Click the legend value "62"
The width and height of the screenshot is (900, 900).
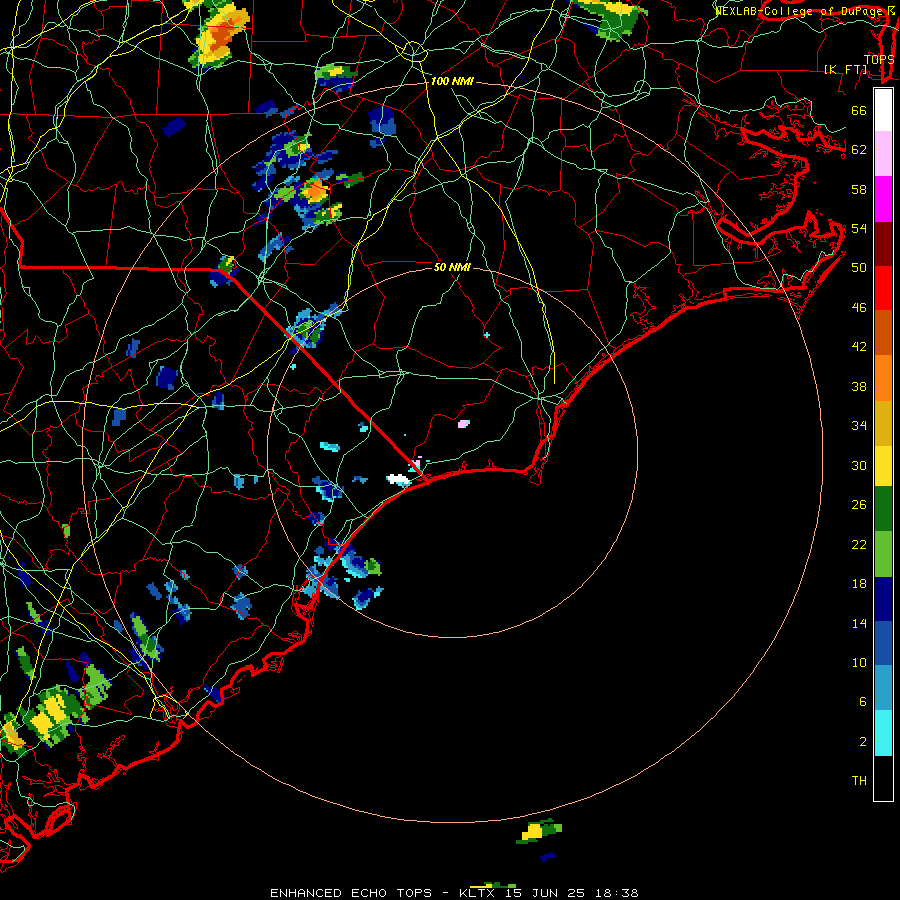[x=859, y=149]
